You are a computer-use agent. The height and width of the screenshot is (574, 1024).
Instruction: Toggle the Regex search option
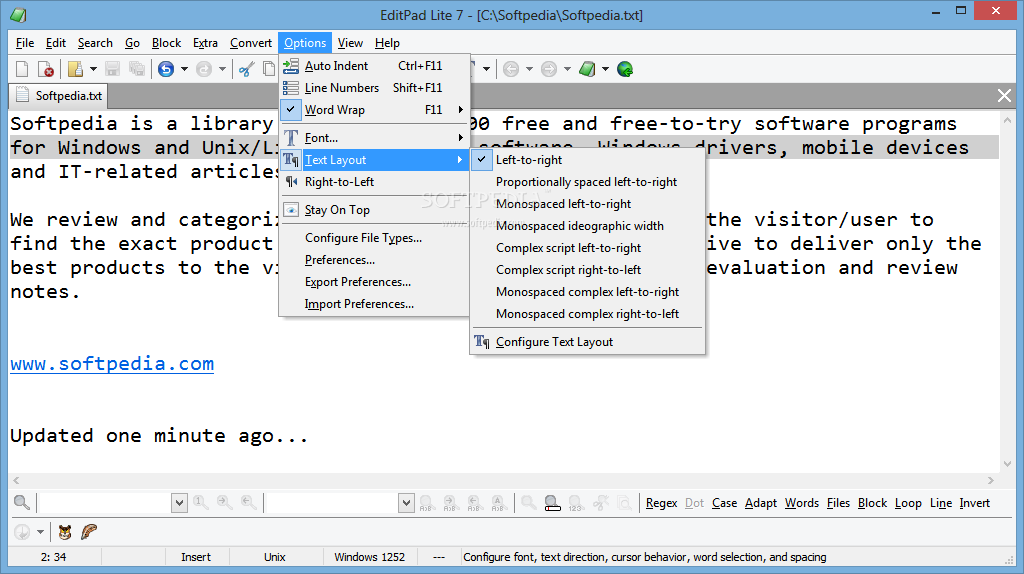662,503
